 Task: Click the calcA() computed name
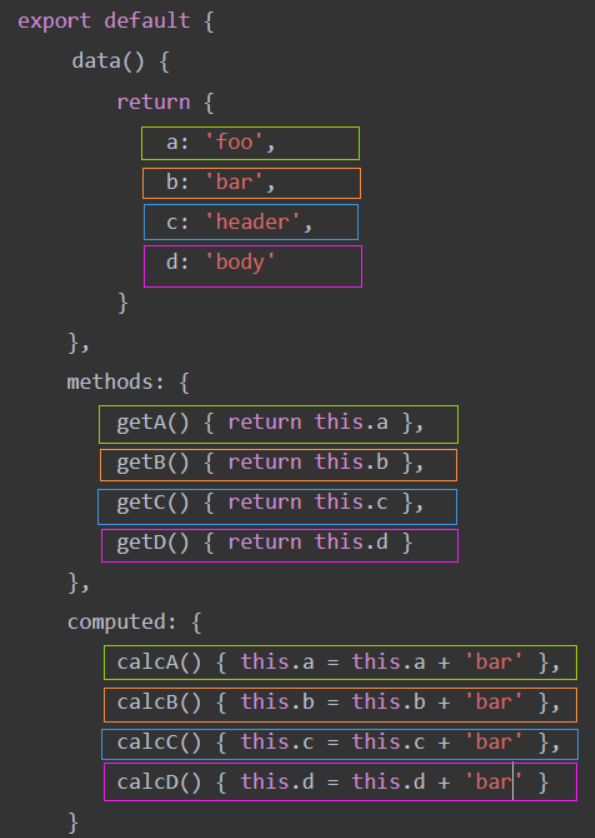click(x=159, y=663)
